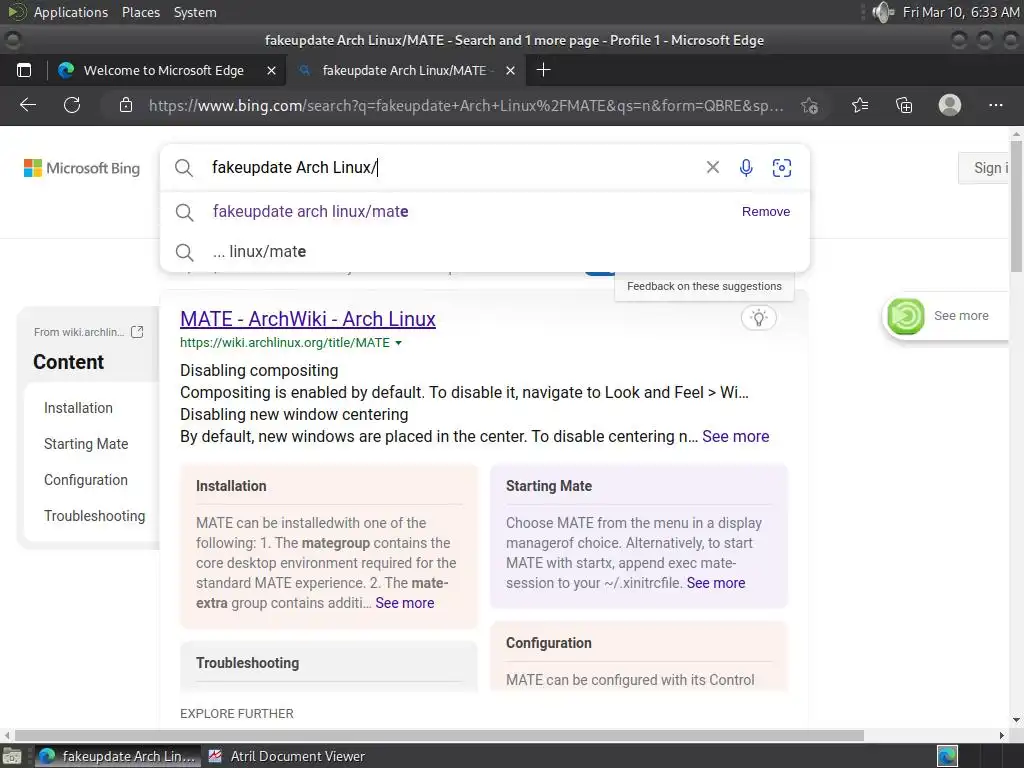Select the Edge window taskbar entry
The image size is (1024, 768).
coord(118,756)
